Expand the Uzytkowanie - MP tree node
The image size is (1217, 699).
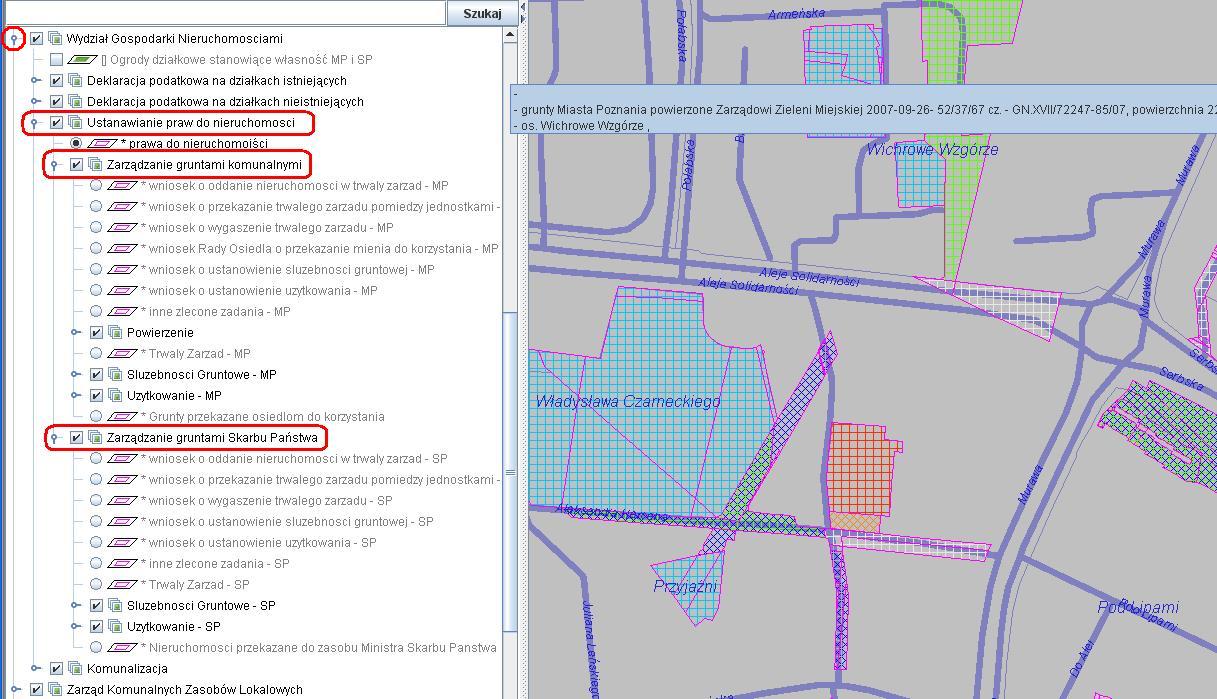point(75,396)
